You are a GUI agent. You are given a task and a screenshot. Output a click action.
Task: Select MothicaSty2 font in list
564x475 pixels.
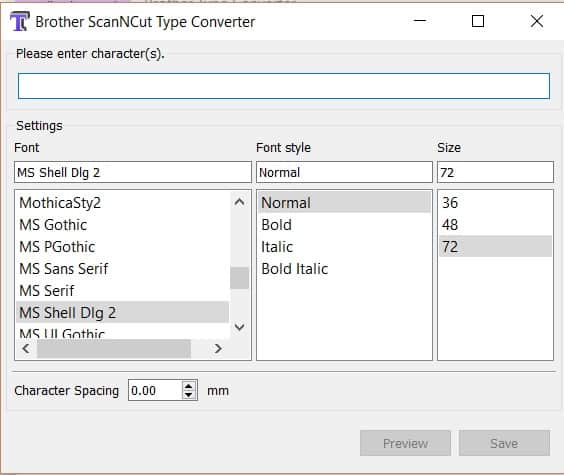122,202
